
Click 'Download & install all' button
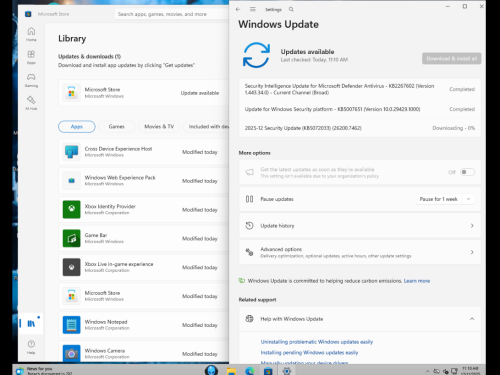pyautogui.click(x=451, y=59)
